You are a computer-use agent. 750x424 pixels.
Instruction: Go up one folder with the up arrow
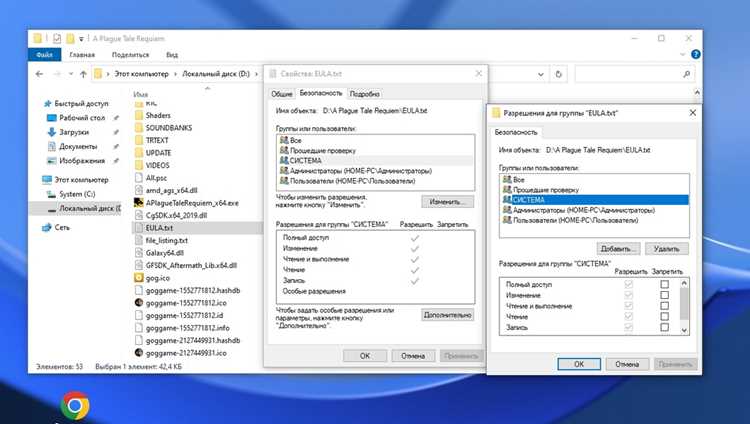coord(83,74)
